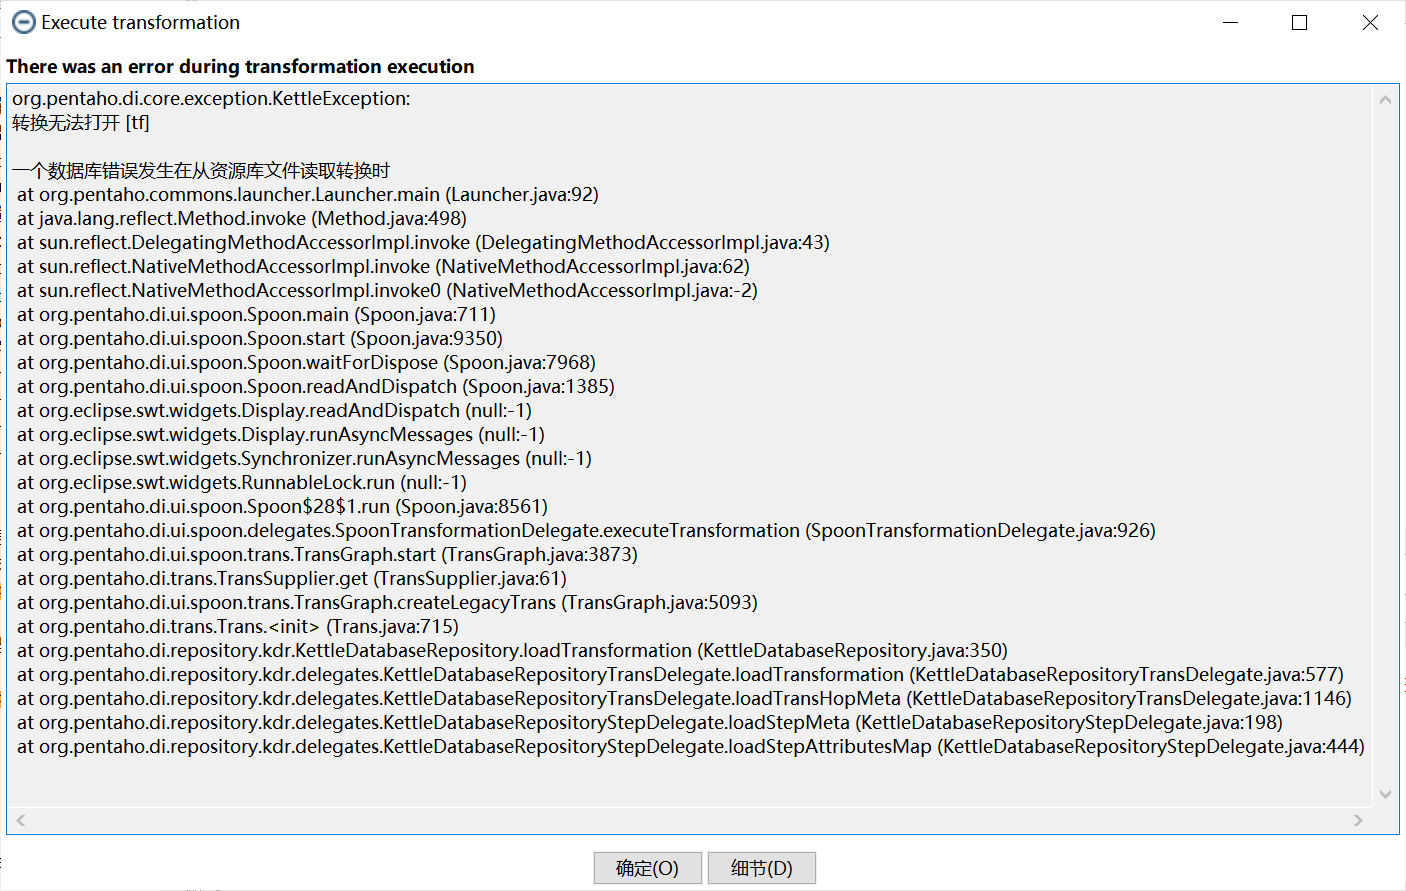The height and width of the screenshot is (891, 1406).
Task: Click the Synchronizer.runAsyncMessages stack line
Action: [x=304, y=459]
